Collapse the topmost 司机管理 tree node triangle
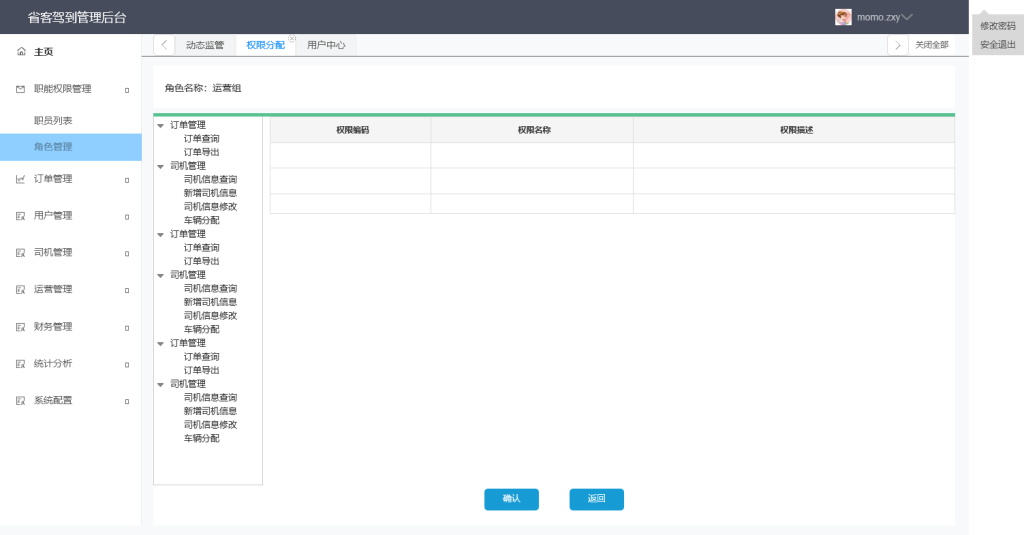This screenshot has height=535, width=1024. click(x=160, y=167)
